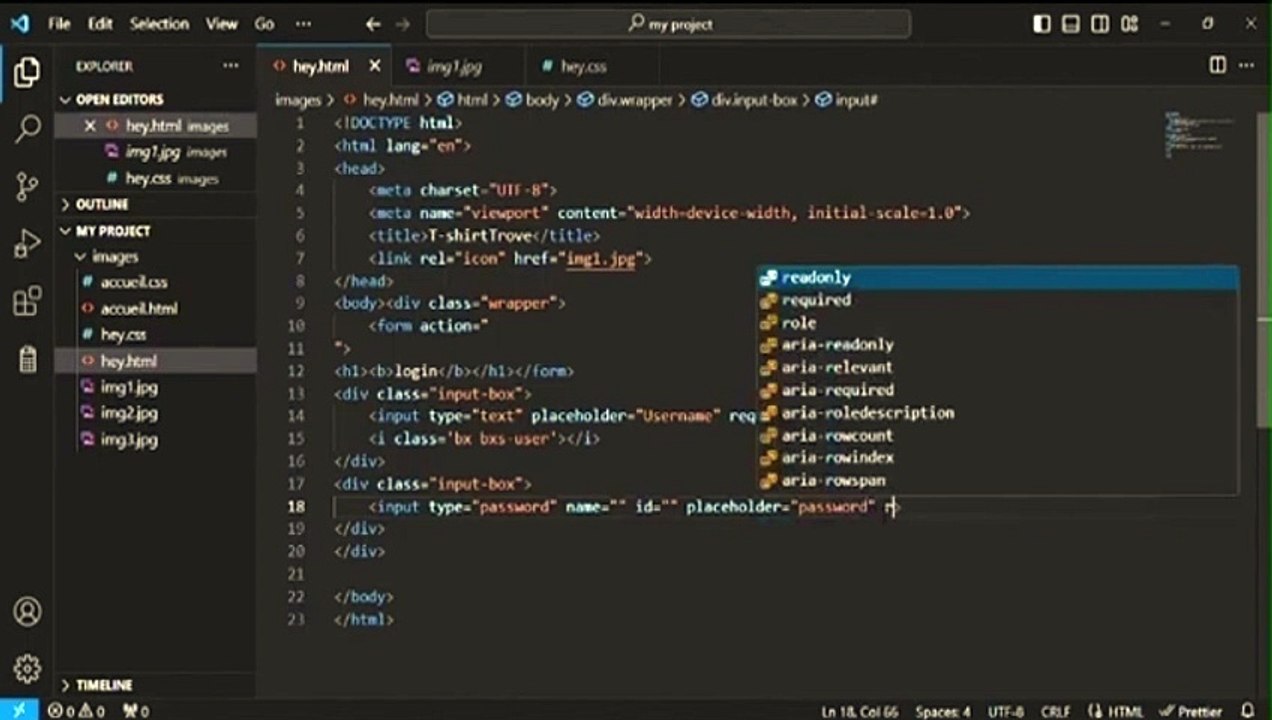The image size is (1272, 720).
Task: Select role autocomplete suggestion
Action: click(x=997, y=322)
